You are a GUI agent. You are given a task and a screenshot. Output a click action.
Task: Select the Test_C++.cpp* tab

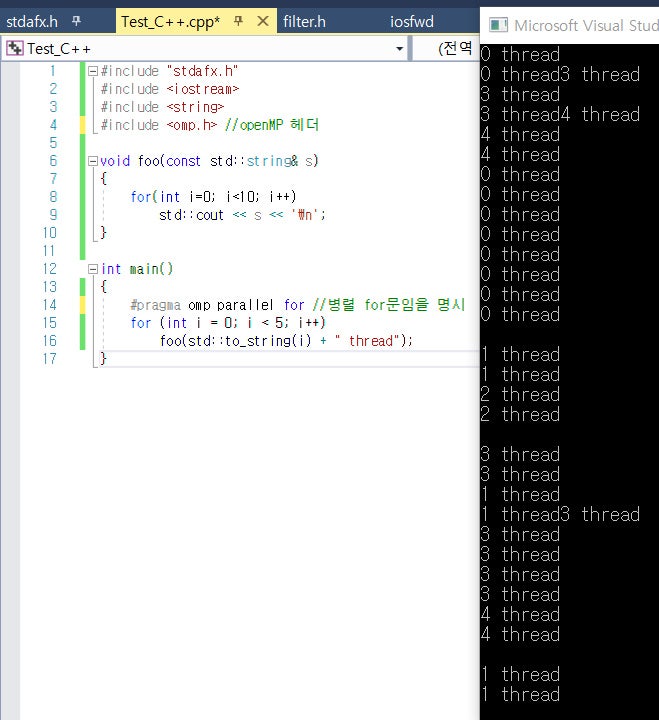click(170, 22)
